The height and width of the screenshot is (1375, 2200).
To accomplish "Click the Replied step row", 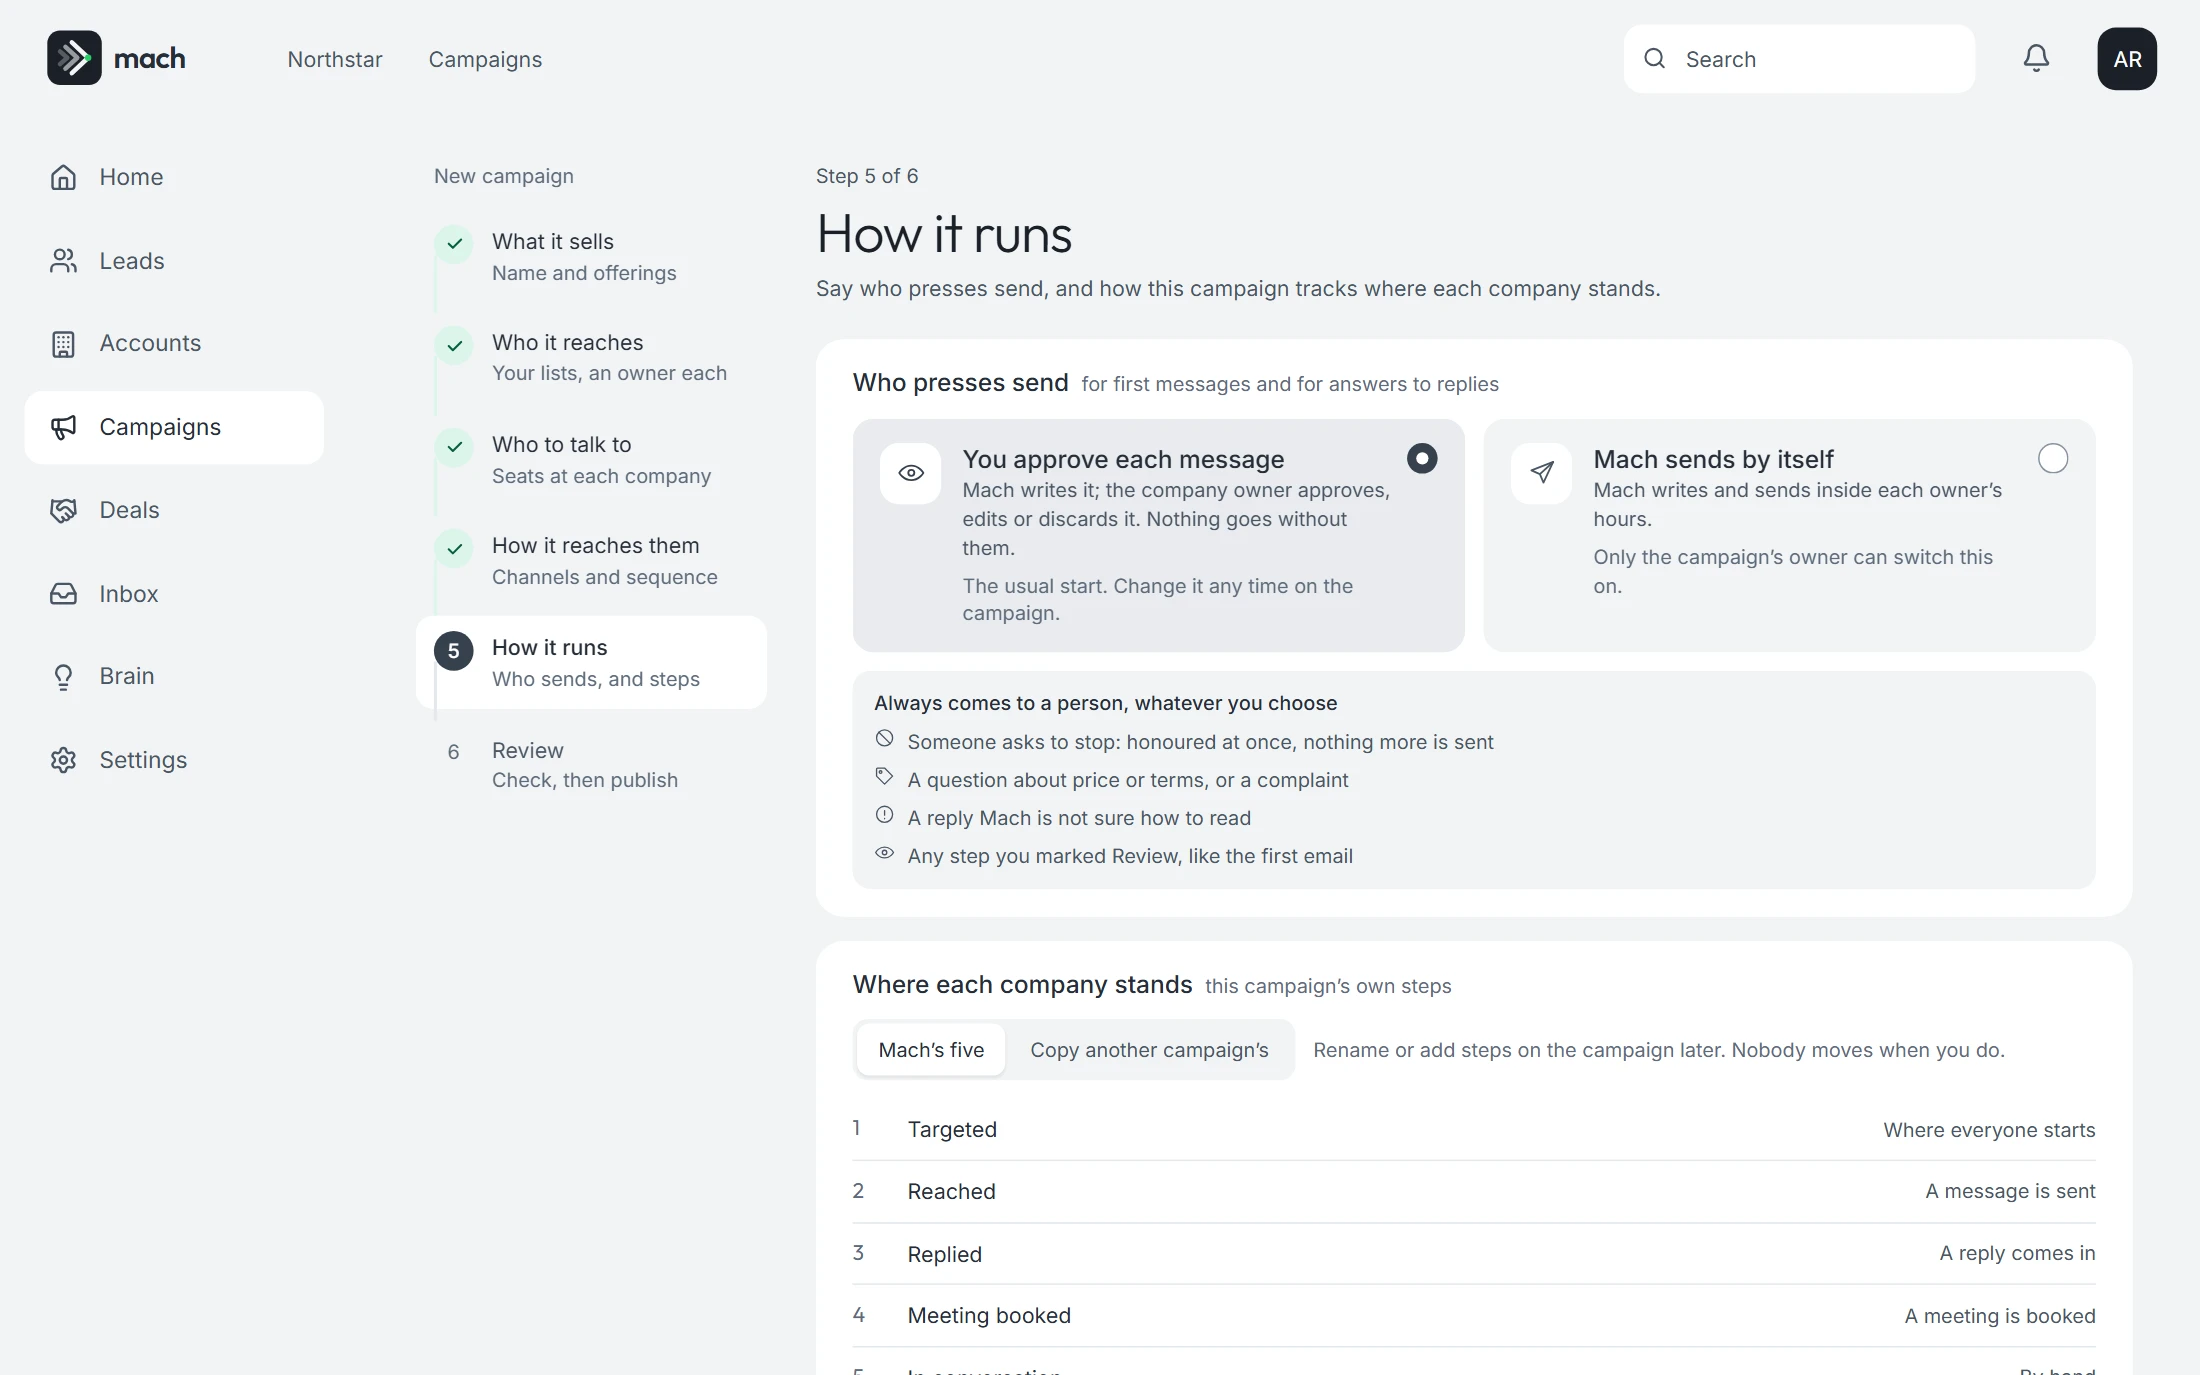I will [x=1474, y=1254].
